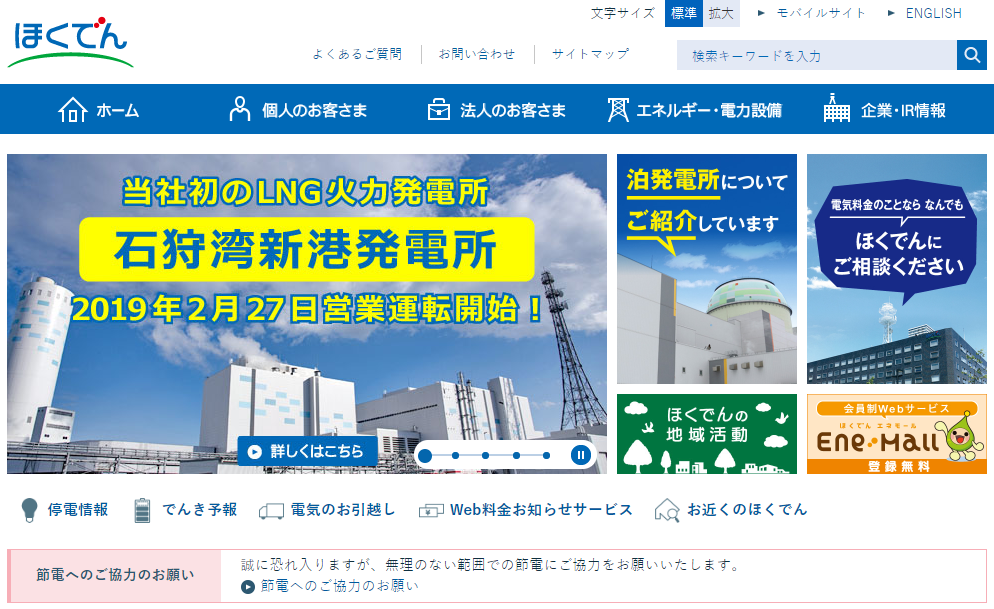994x609 pixels.
Task: Open the 石狩湾新港発電所 main banner
Action: [307, 314]
